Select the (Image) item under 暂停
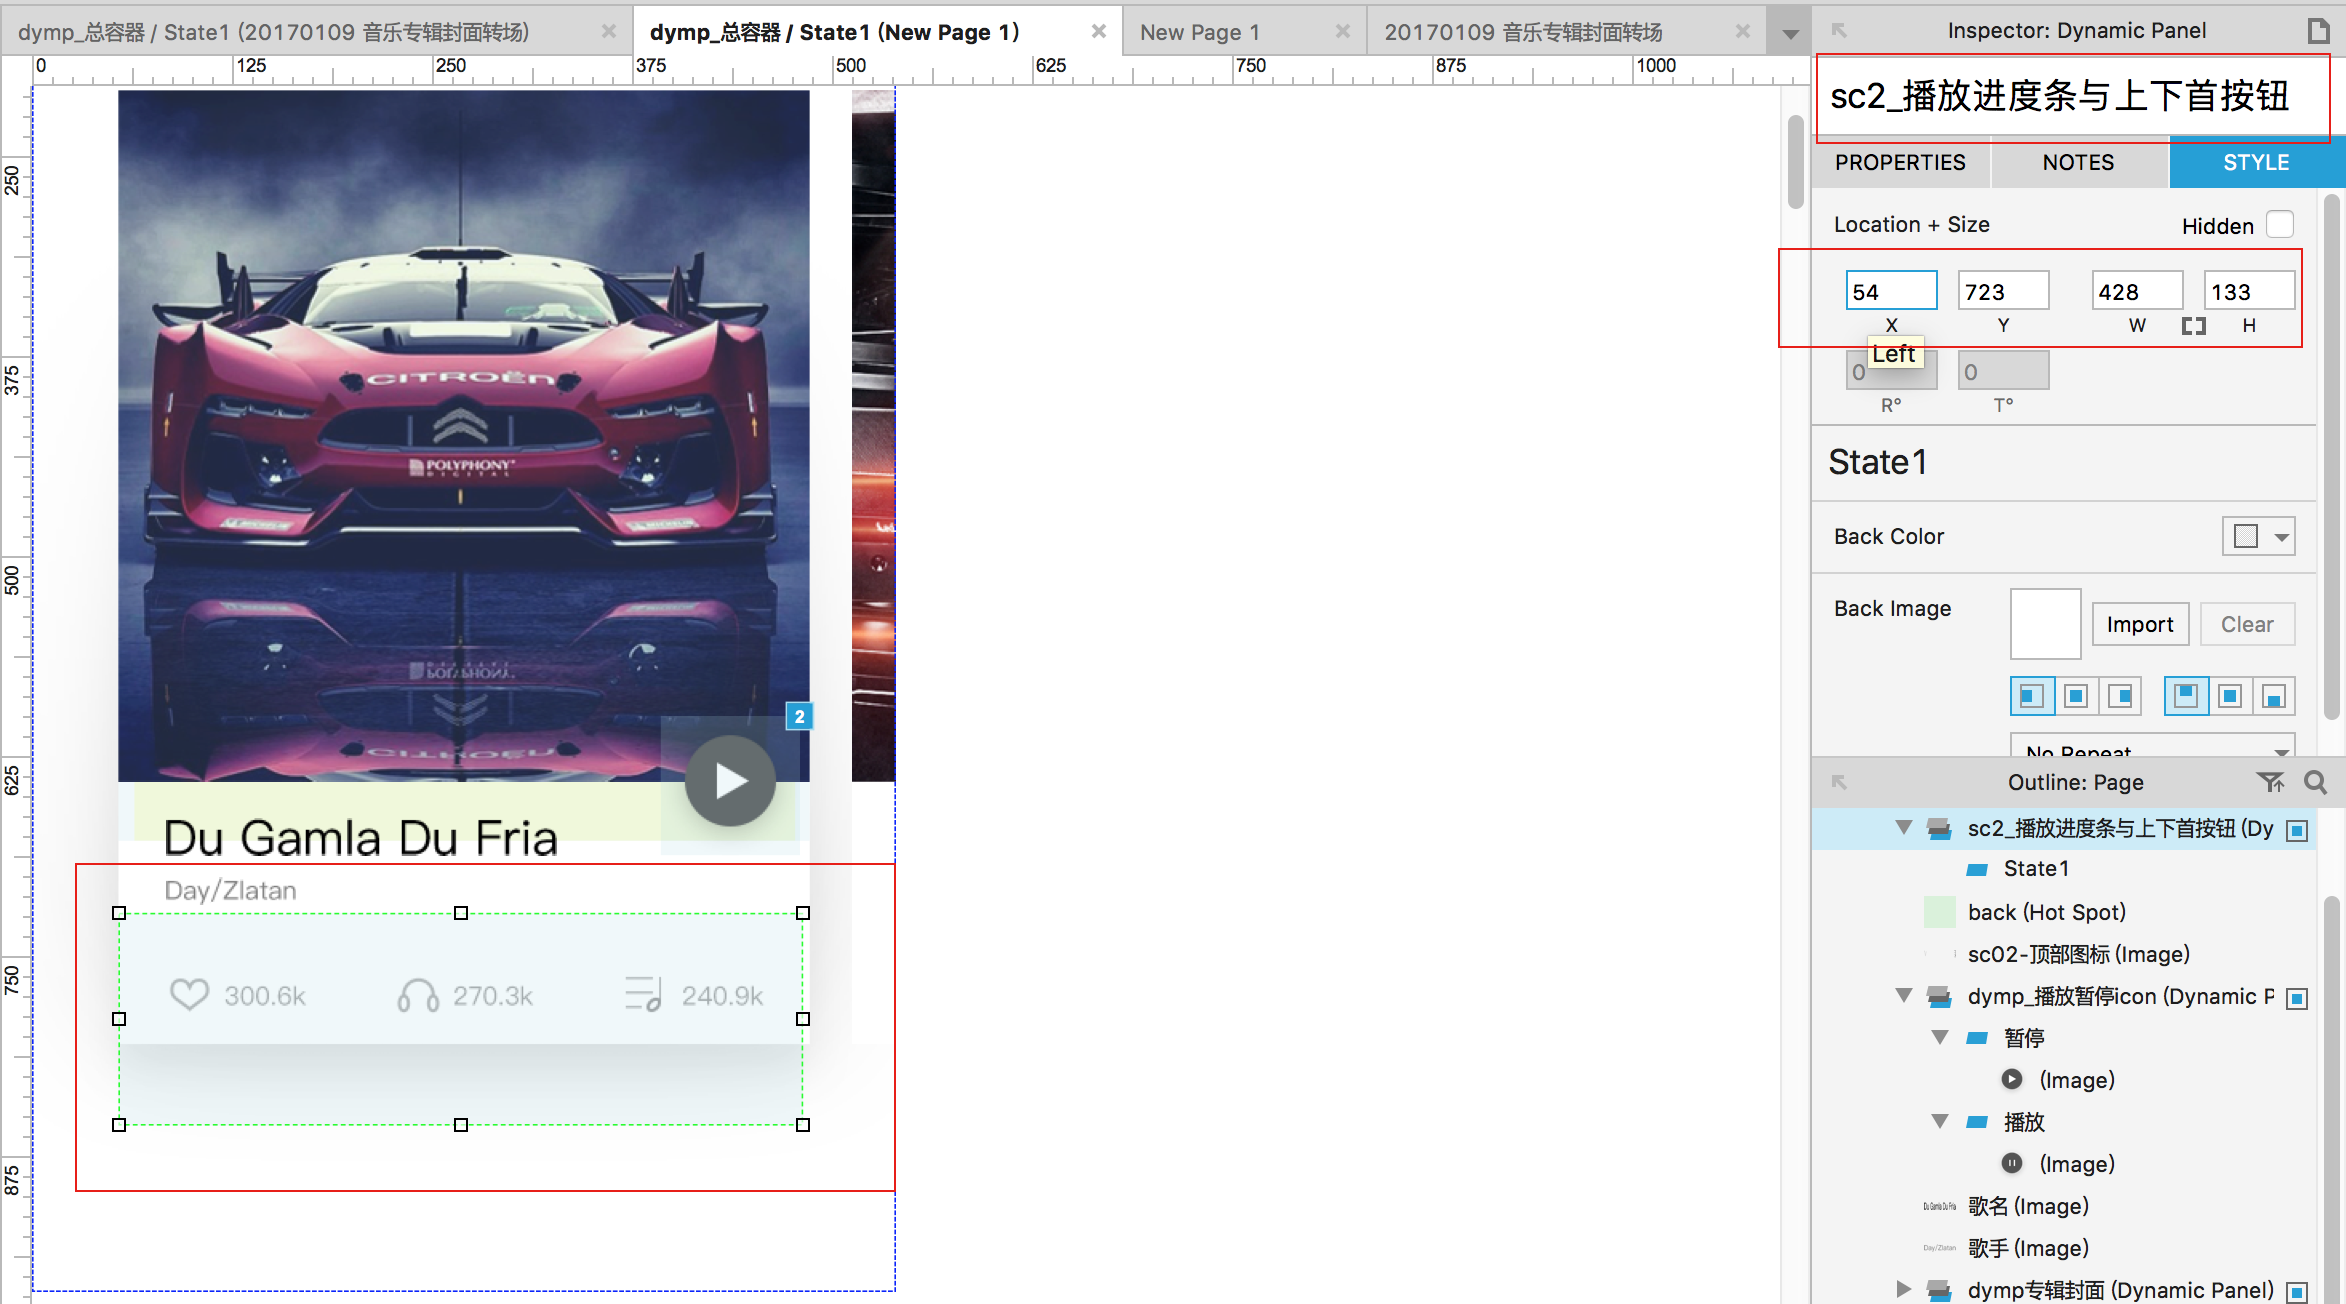This screenshot has width=2346, height=1304. point(2076,1080)
